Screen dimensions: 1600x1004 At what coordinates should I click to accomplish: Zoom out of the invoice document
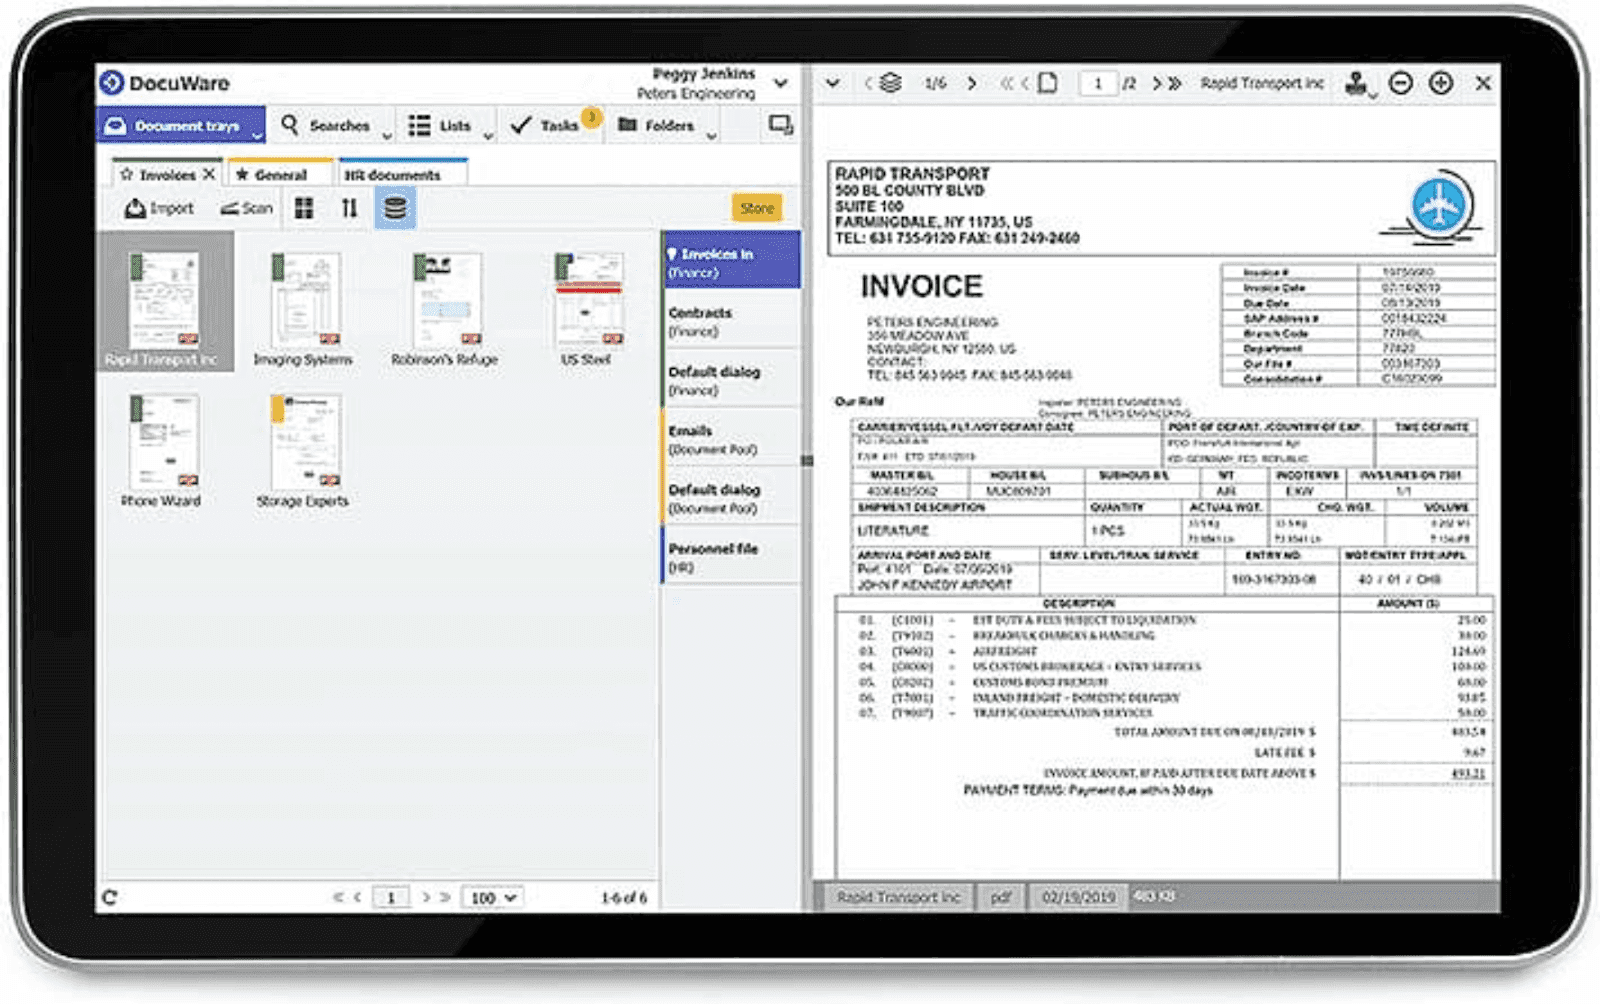tap(1402, 83)
